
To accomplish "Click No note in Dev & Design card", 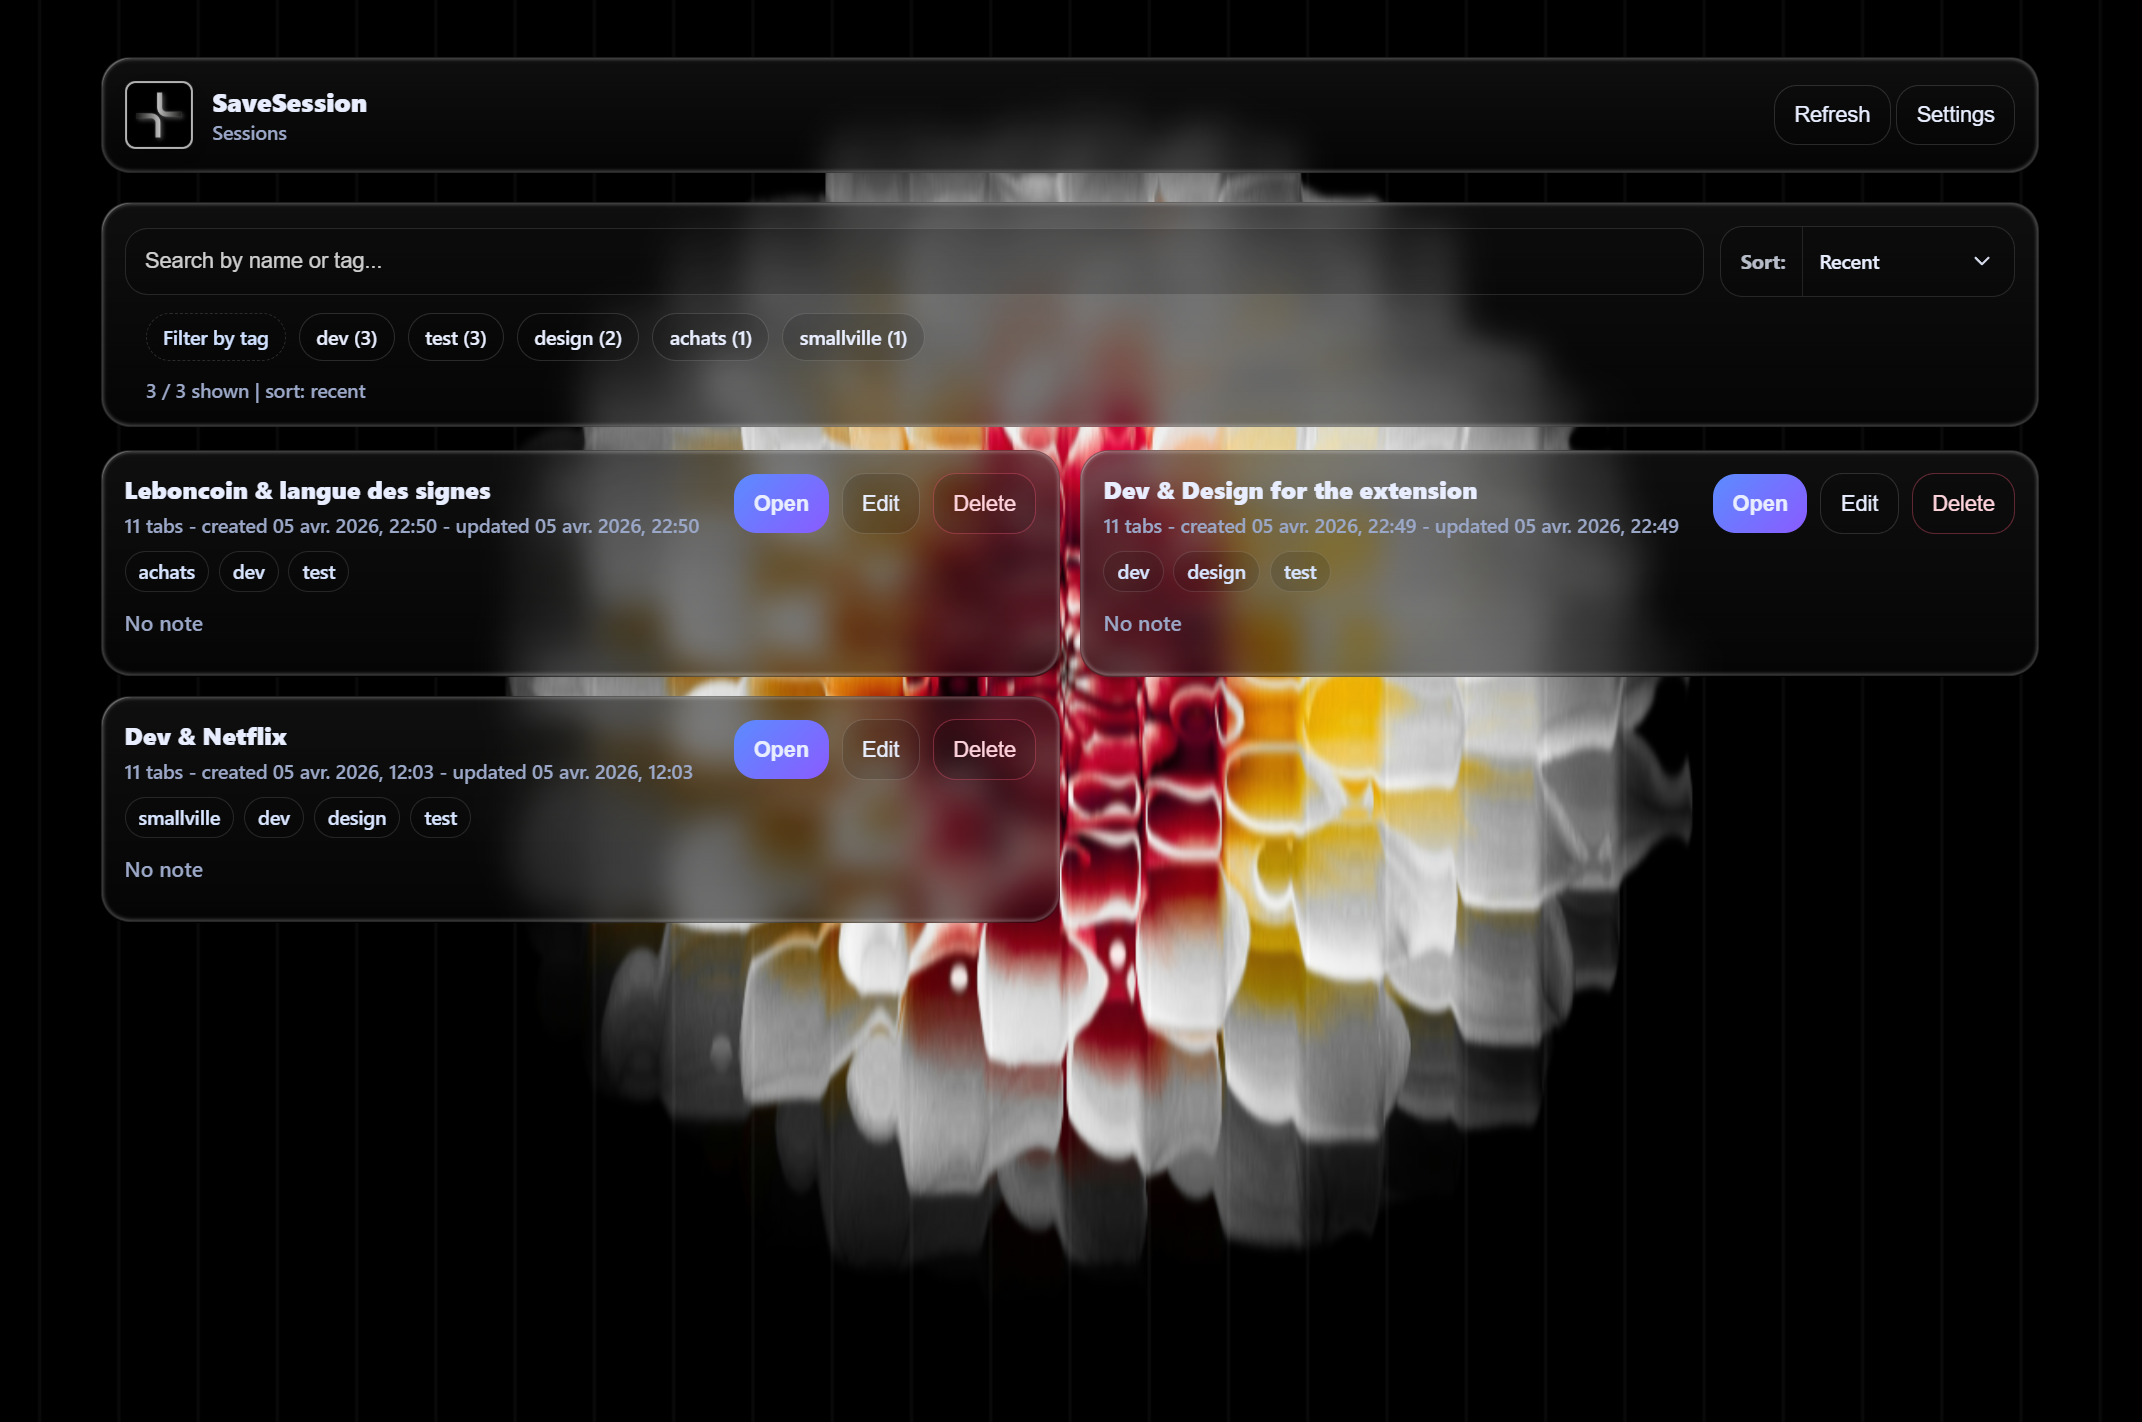I will coord(1142,624).
